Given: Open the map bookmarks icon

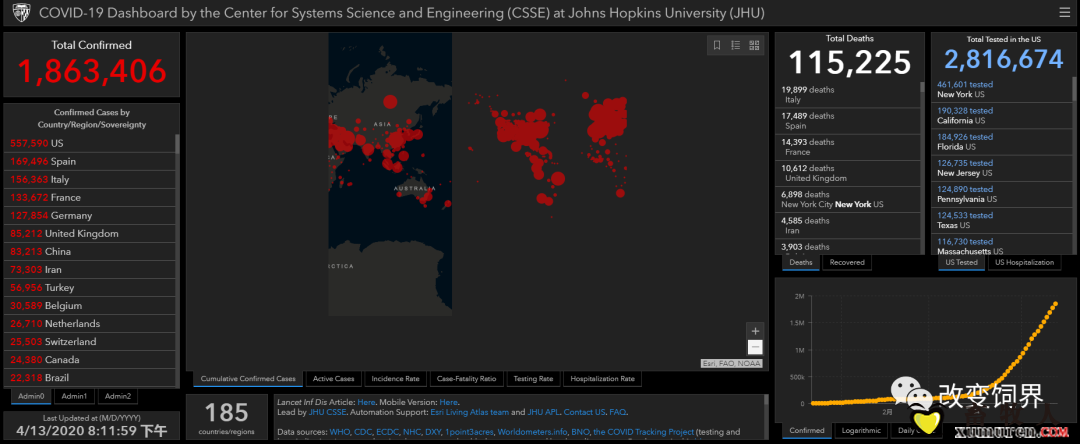Looking at the screenshot, I should (717, 45).
